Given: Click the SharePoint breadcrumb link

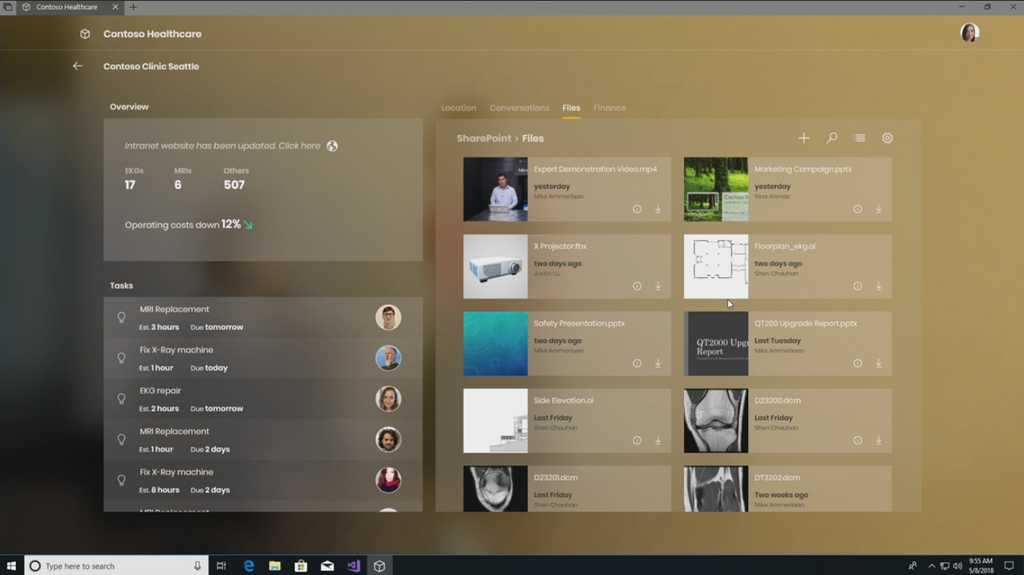Looking at the screenshot, I should point(484,139).
